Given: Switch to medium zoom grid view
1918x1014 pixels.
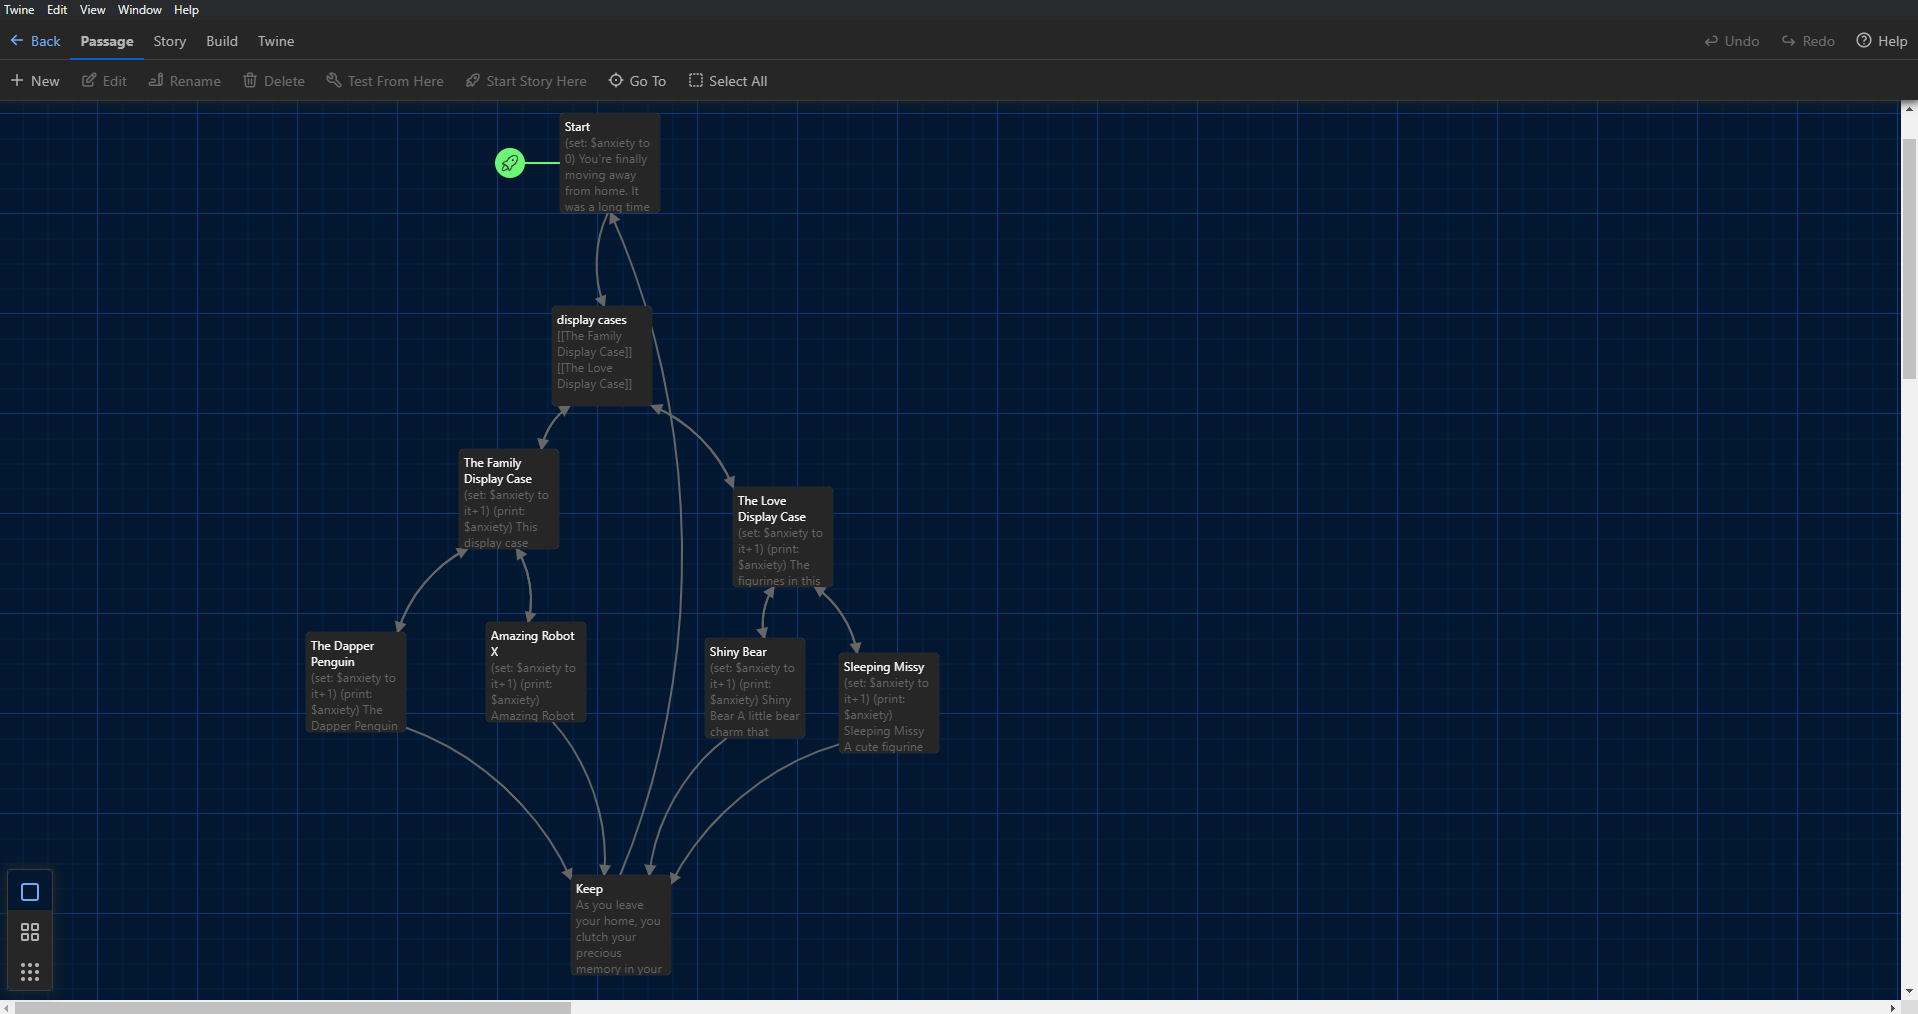Looking at the screenshot, I should (x=29, y=932).
